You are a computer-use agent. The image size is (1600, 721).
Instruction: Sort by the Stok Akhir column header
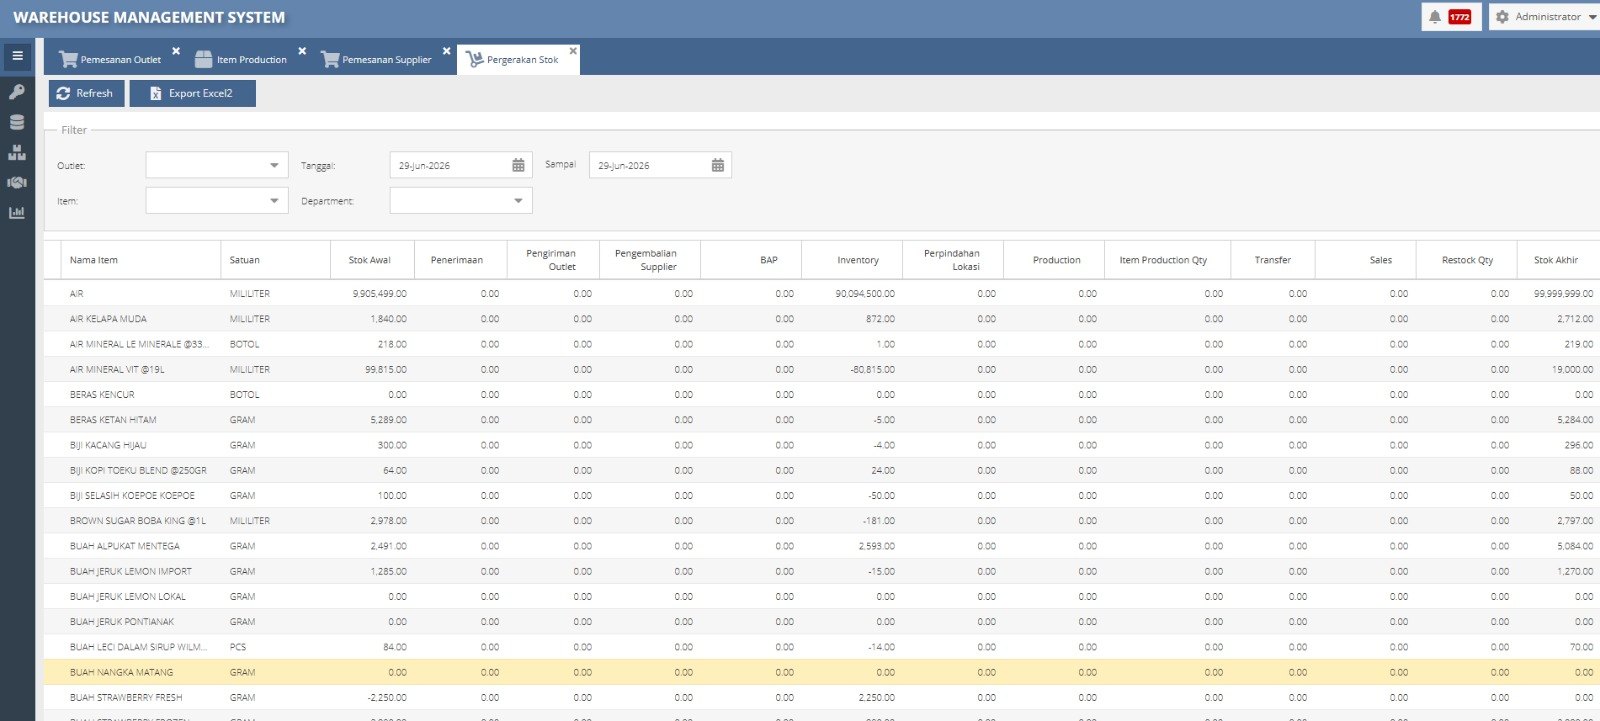click(1558, 260)
